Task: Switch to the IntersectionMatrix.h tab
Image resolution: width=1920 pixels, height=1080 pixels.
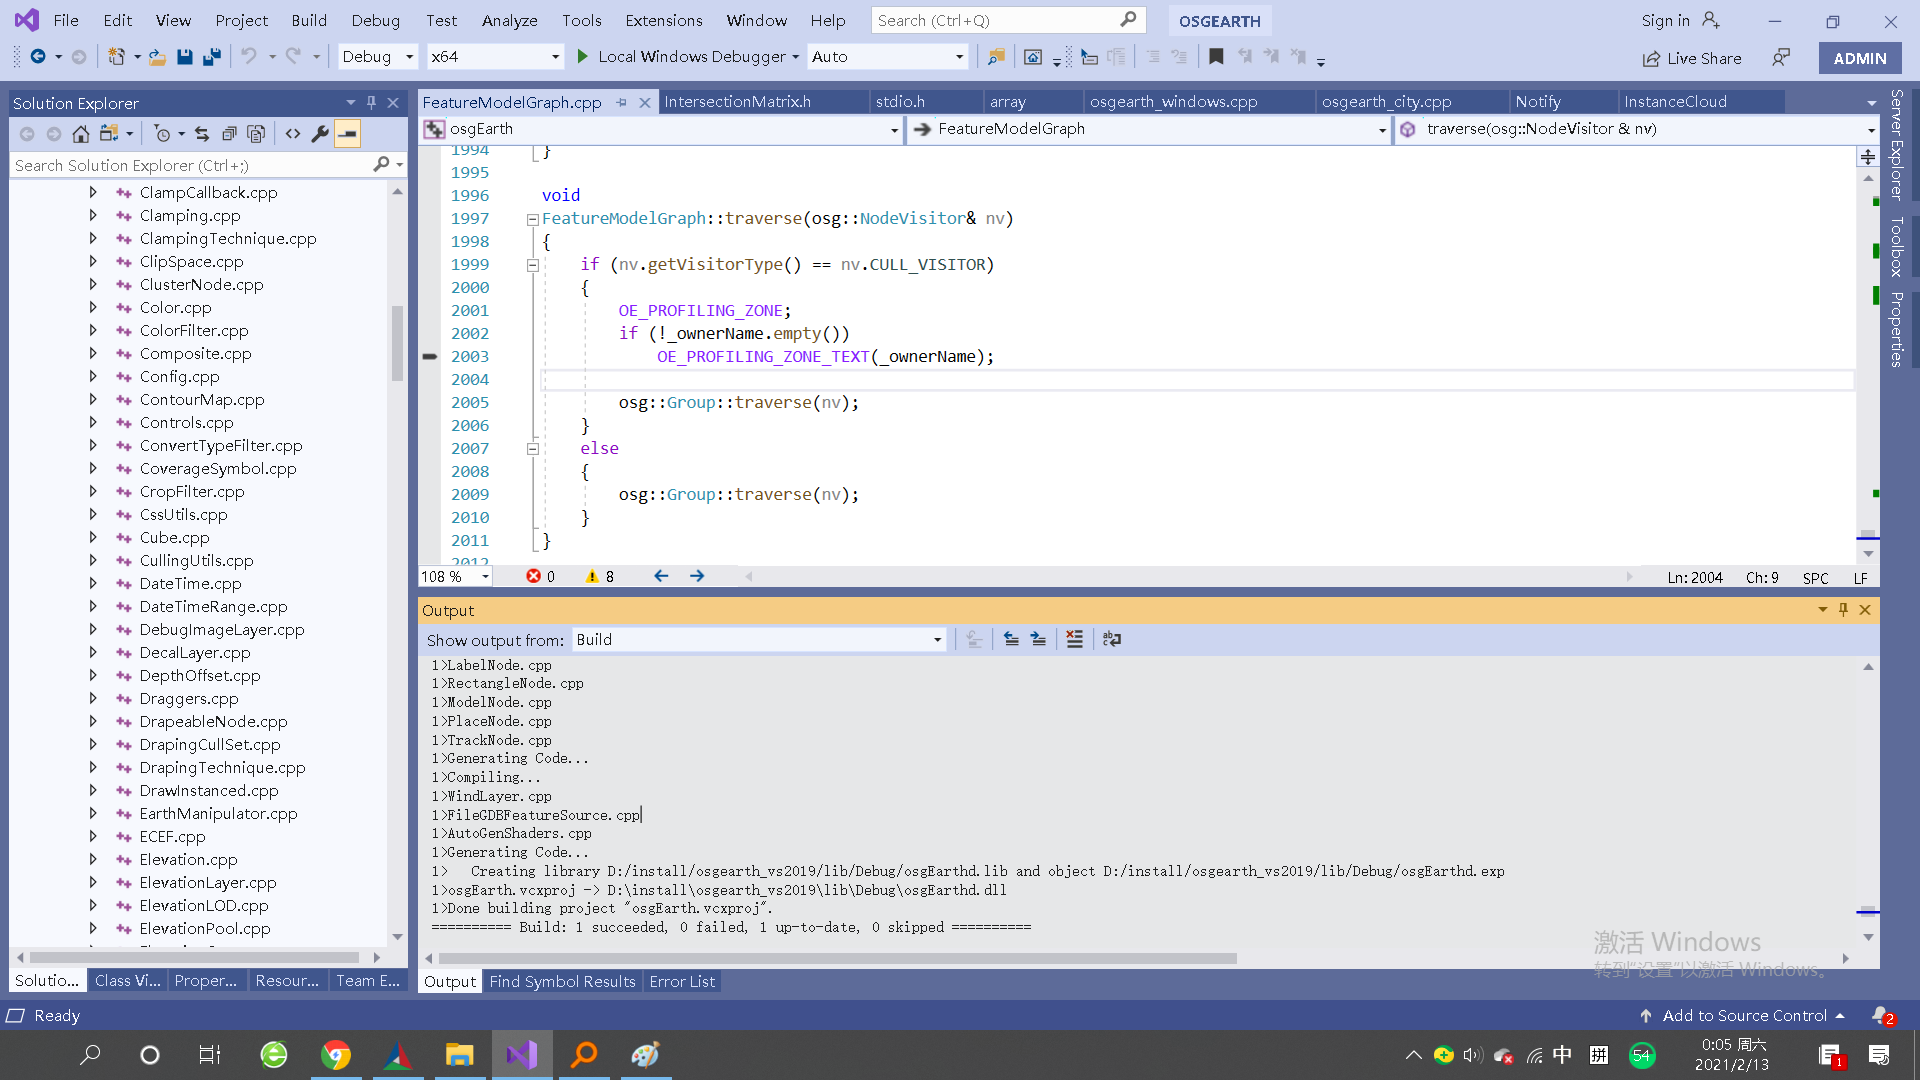Action: tap(737, 102)
